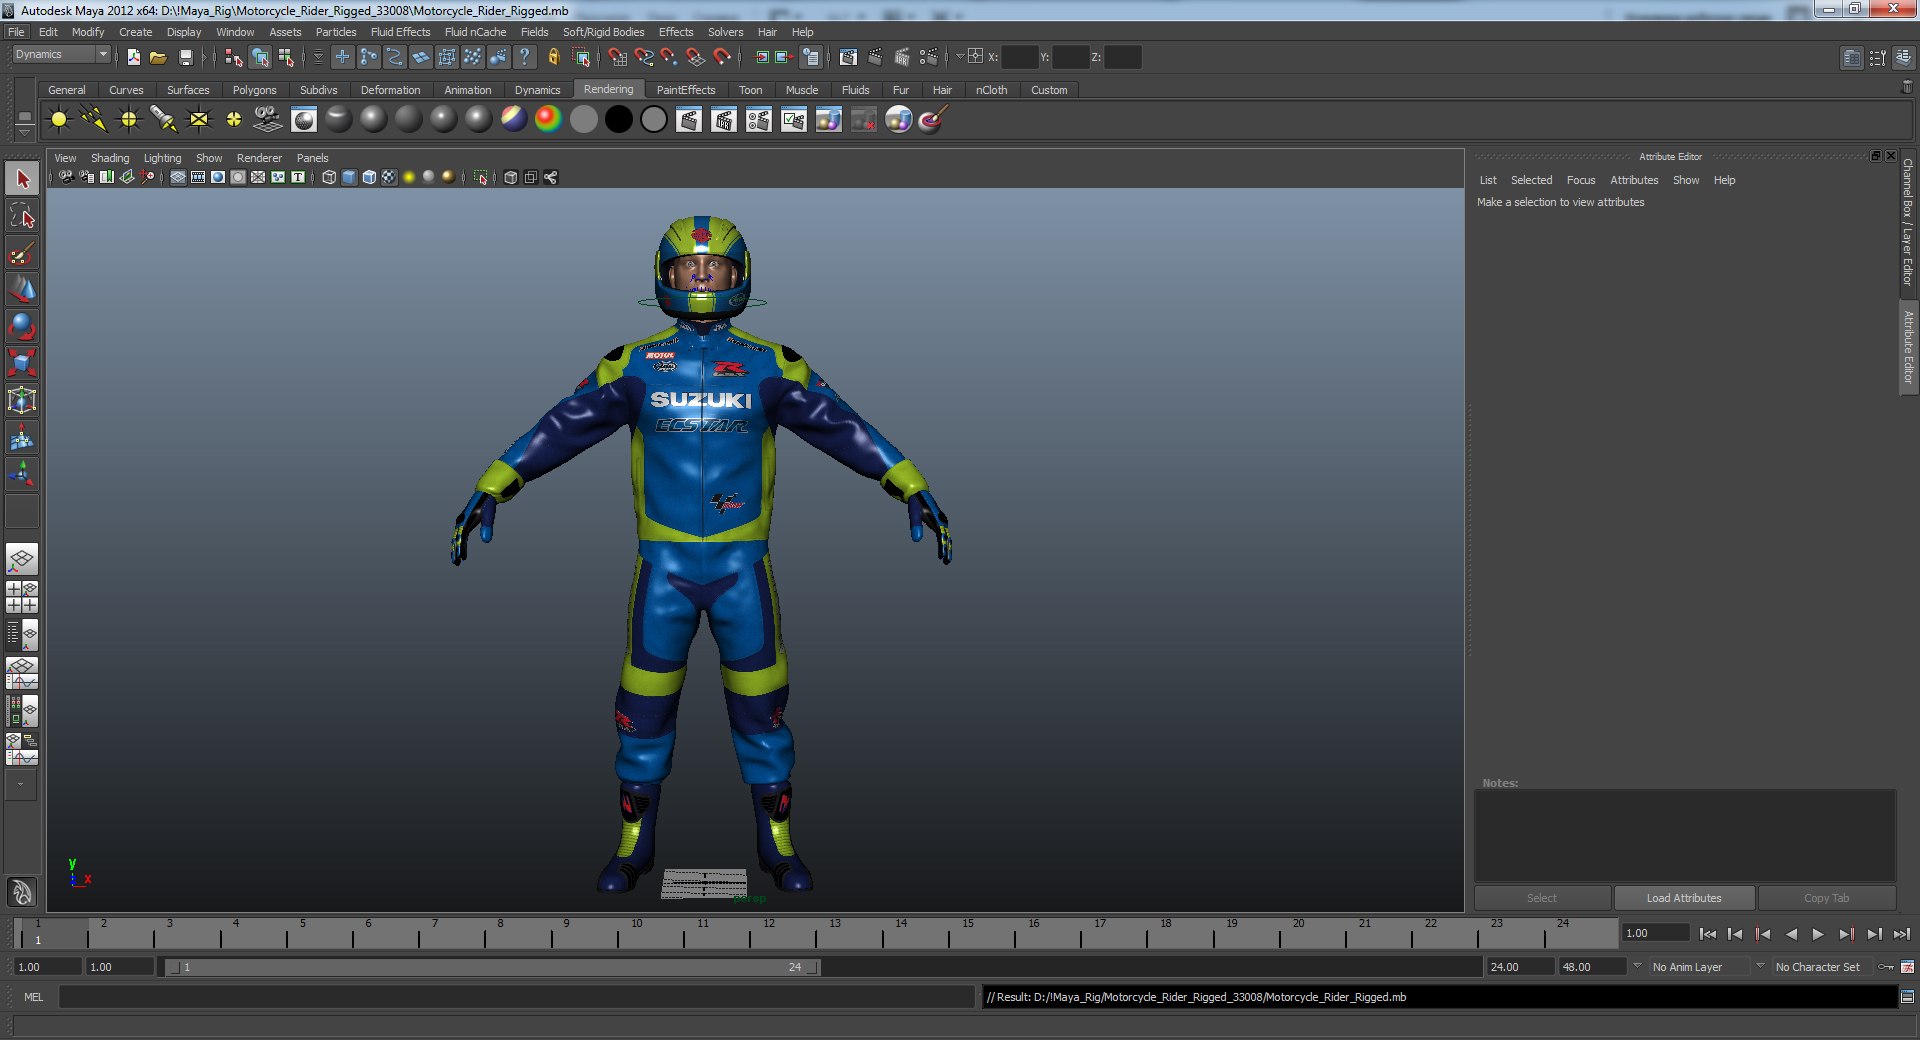Play the animation forwards
Screen dimensions: 1920x1040
pos(1818,934)
